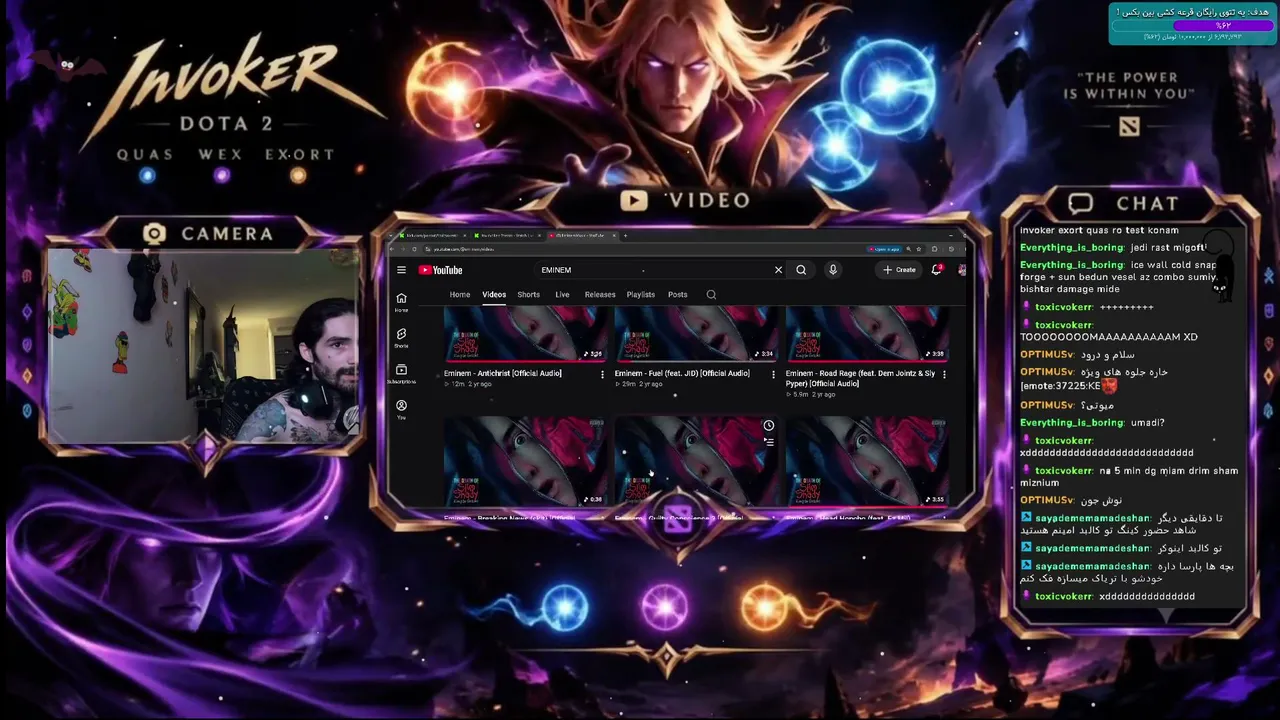Play the Fuel feat. JID thumbnail

pos(696,334)
